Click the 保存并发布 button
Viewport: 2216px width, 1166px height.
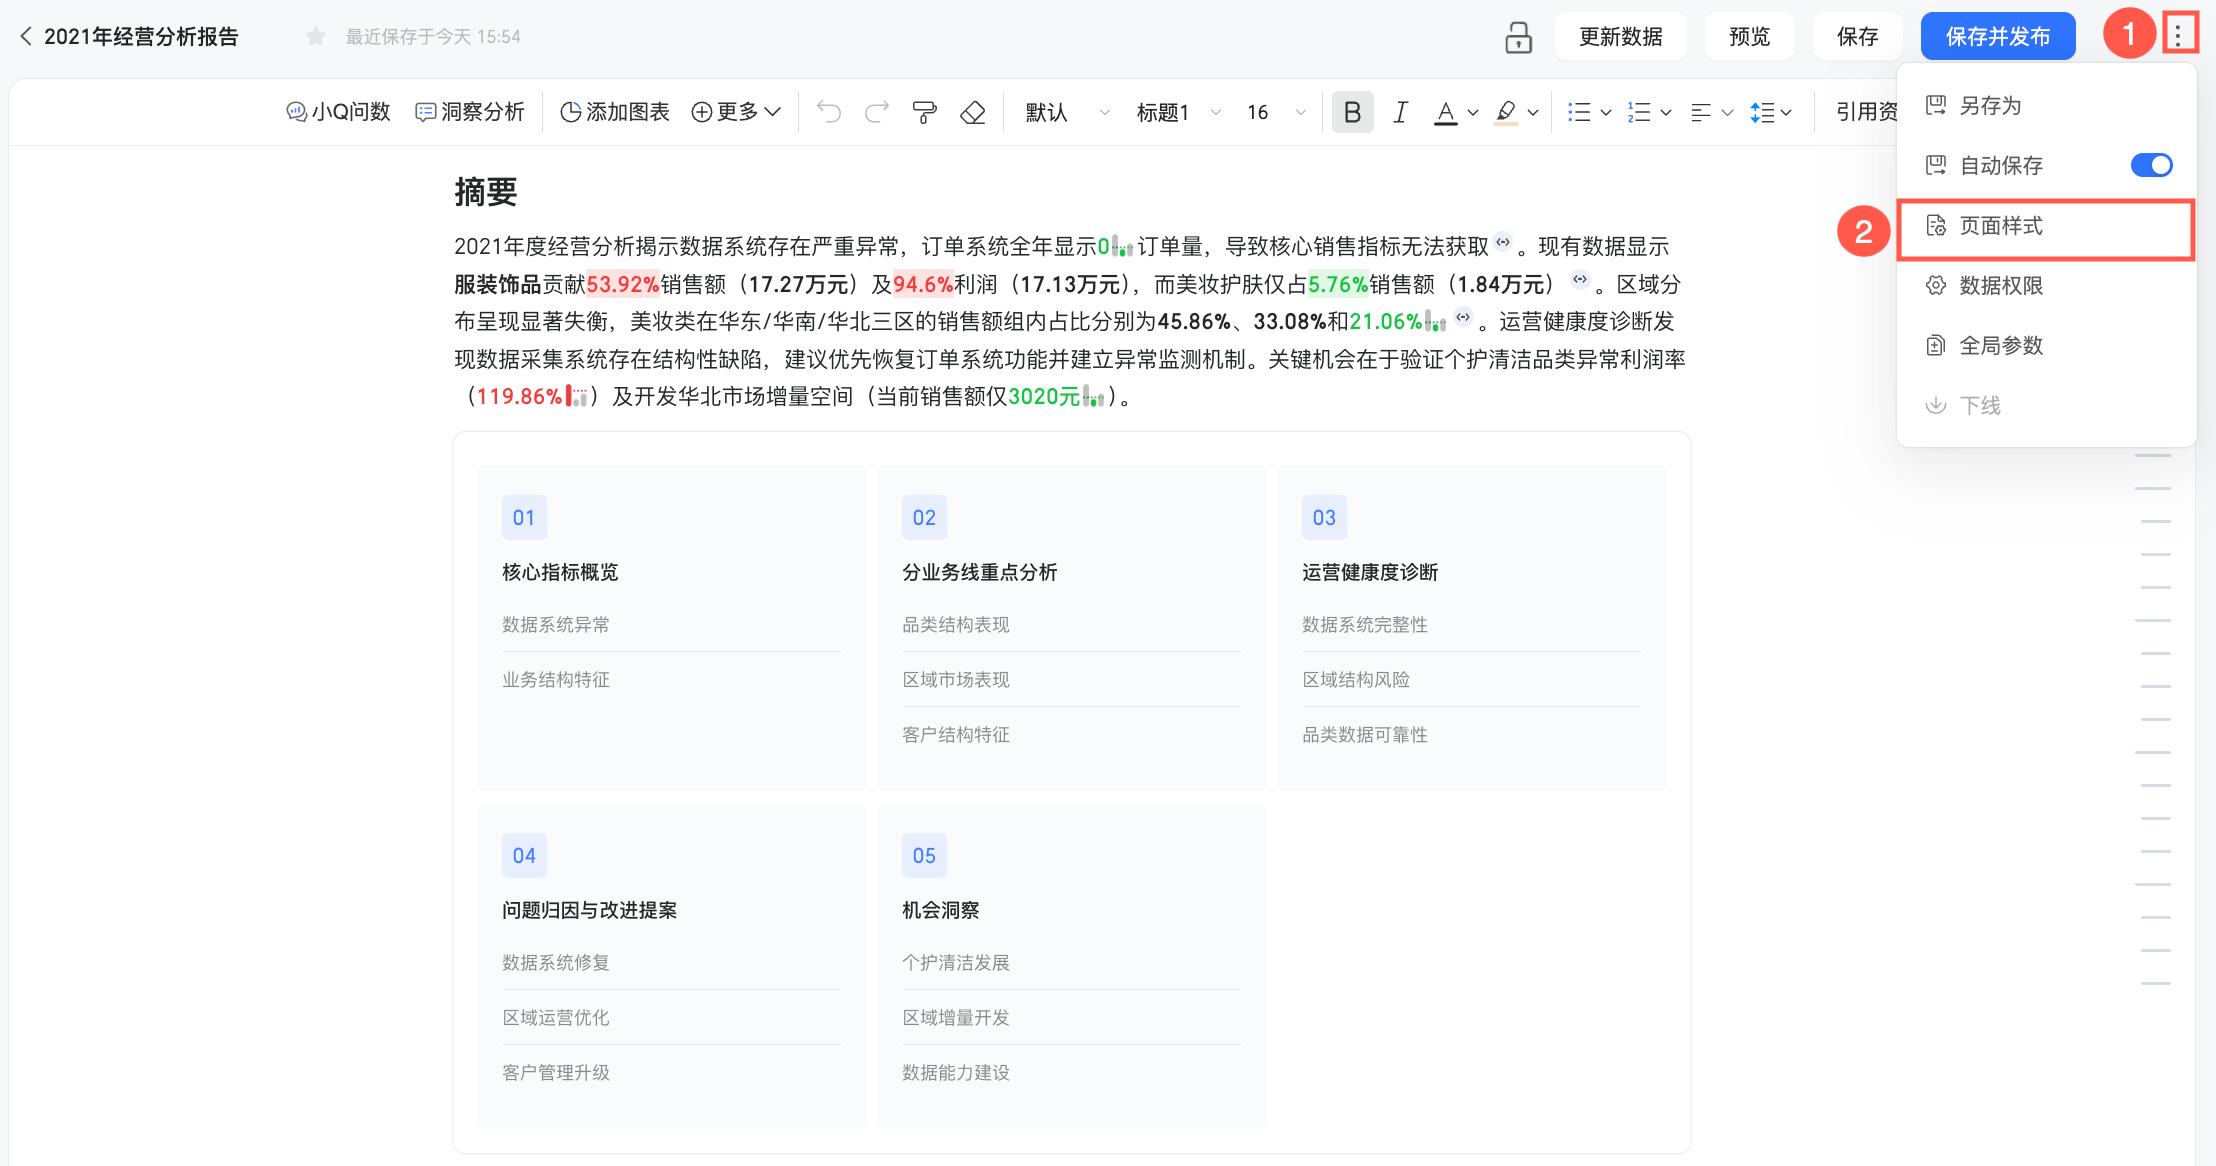click(1997, 37)
